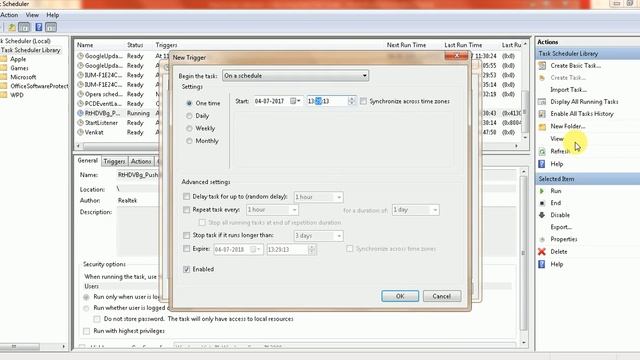Click the StartListener task clock icon
Screen dimensions: 640x360
(80, 123)
